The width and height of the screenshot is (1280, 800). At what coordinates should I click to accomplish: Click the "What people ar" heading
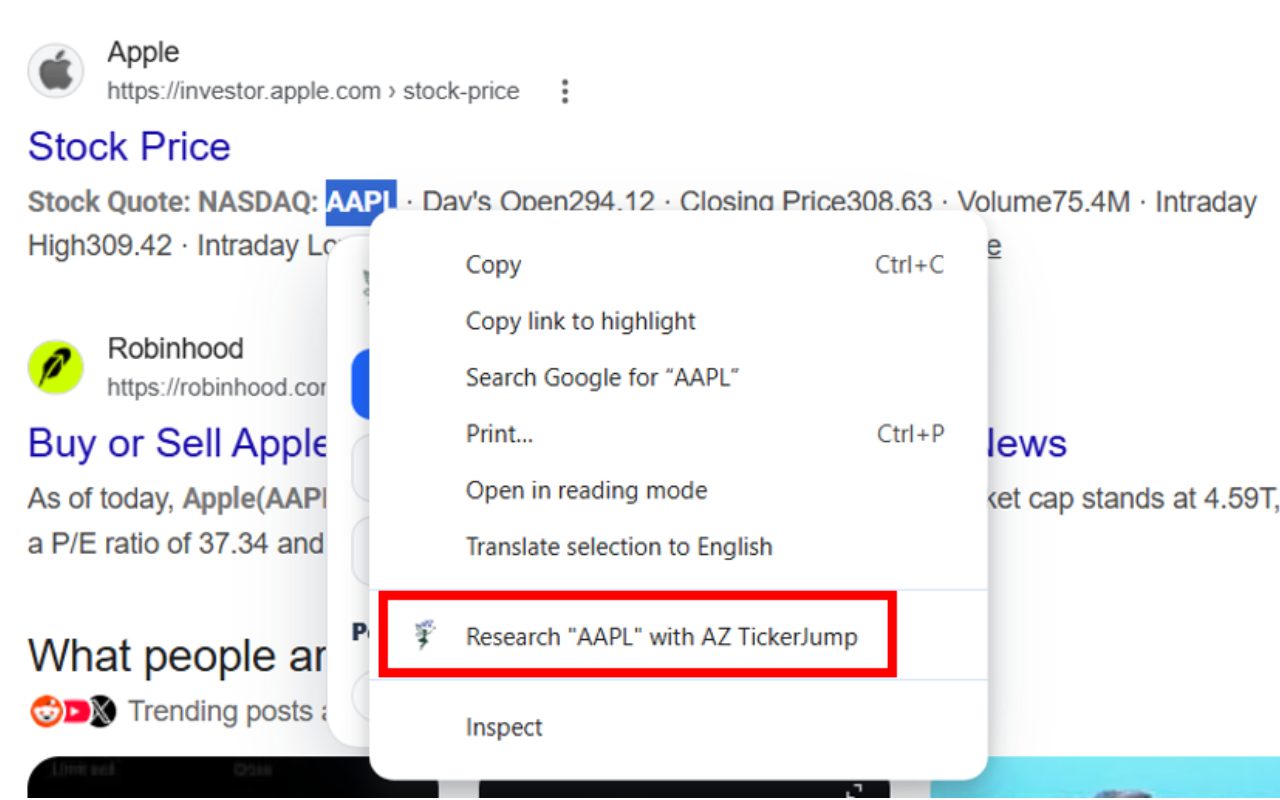(x=176, y=656)
